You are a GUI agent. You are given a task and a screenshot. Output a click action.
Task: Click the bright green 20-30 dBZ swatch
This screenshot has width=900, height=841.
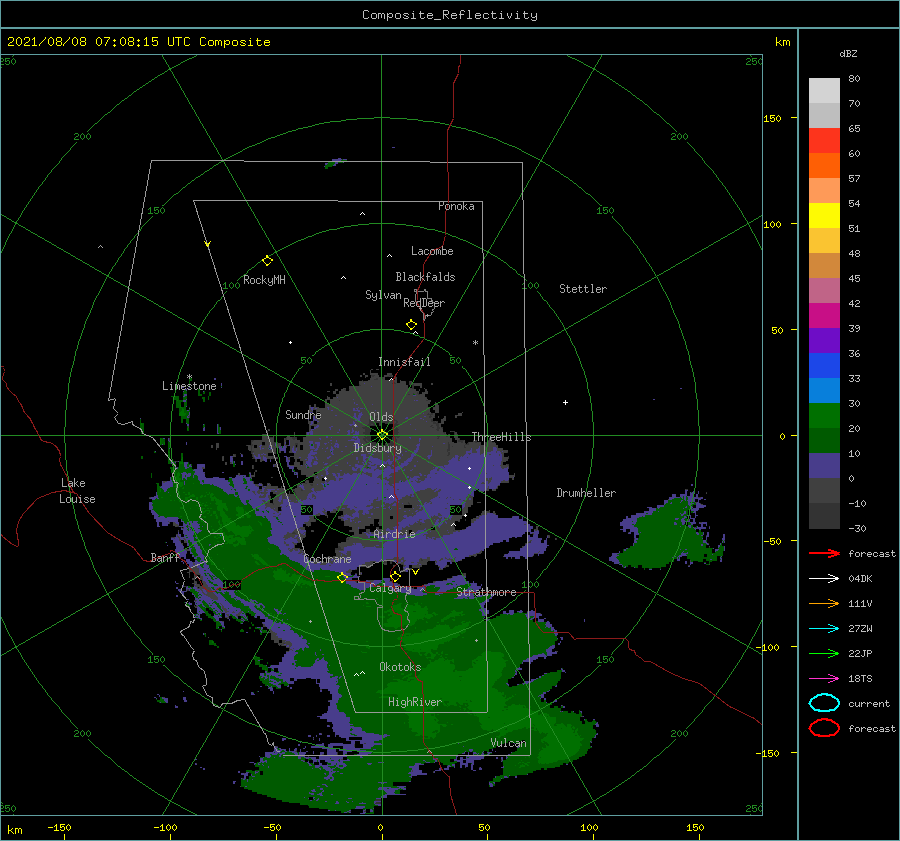(824, 416)
